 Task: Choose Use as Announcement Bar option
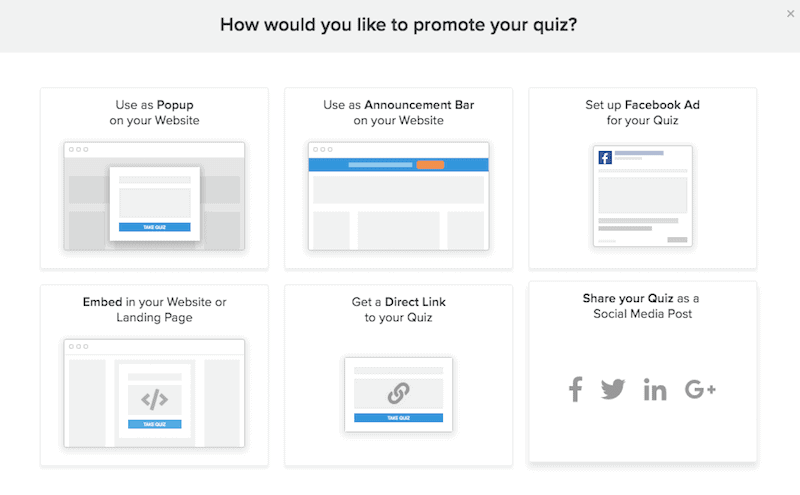pos(398,178)
